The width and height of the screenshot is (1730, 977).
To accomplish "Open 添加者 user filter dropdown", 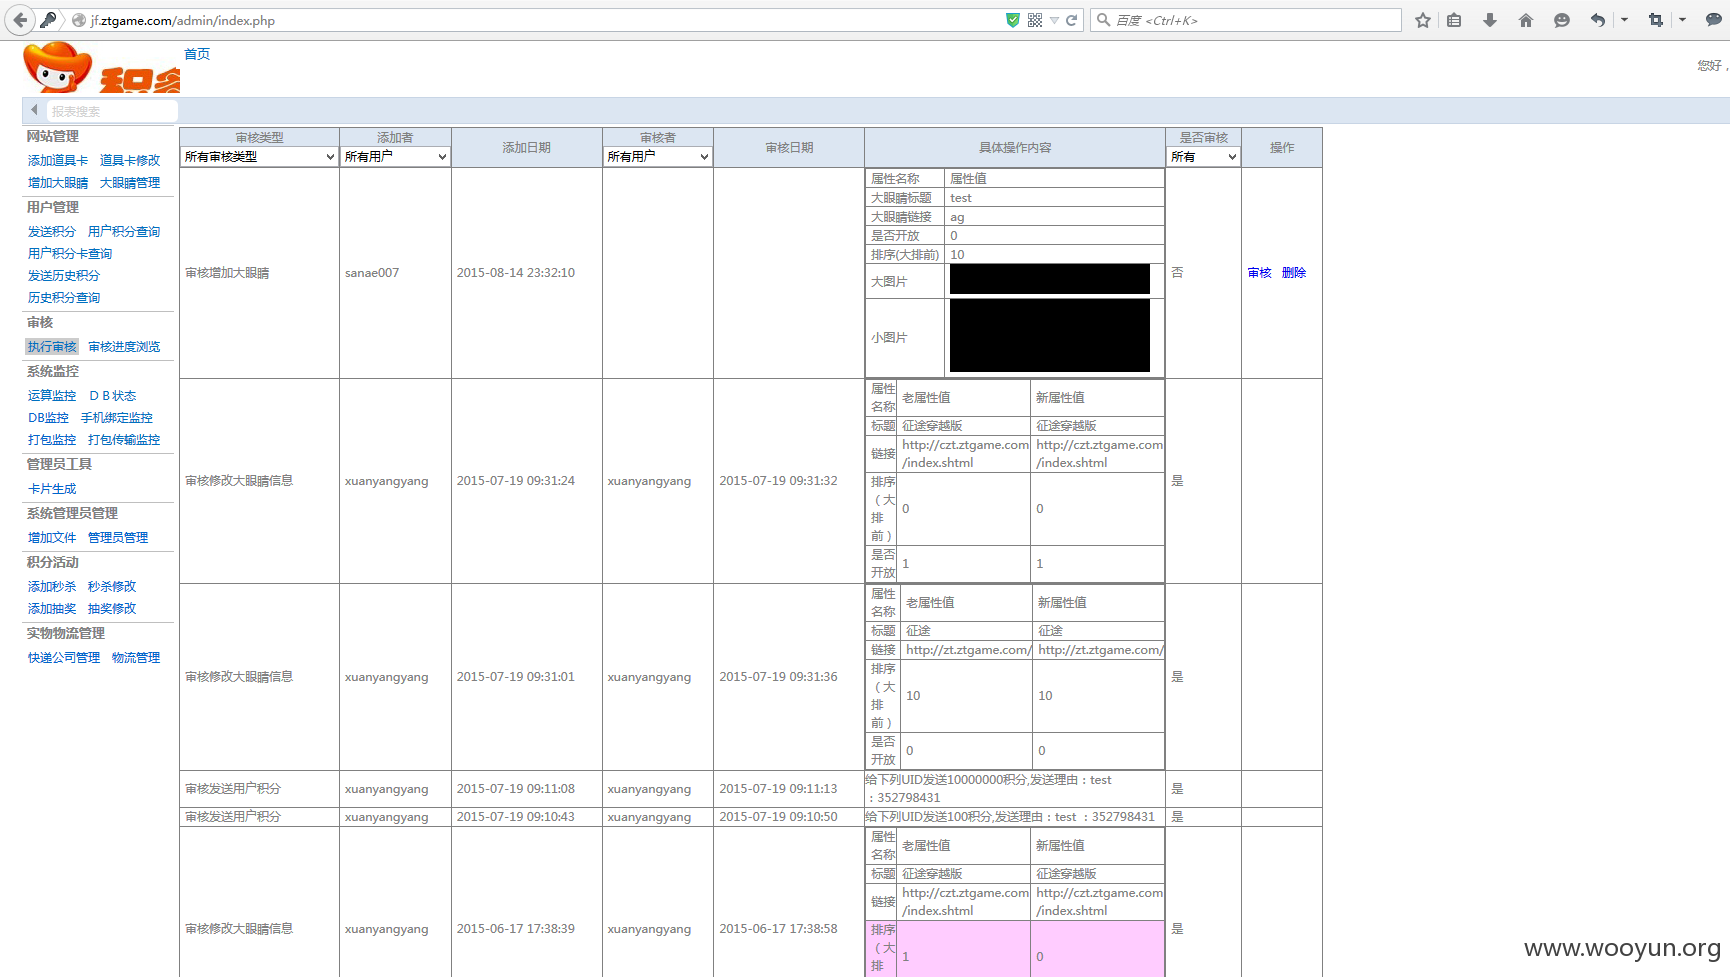I will [395, 156].
